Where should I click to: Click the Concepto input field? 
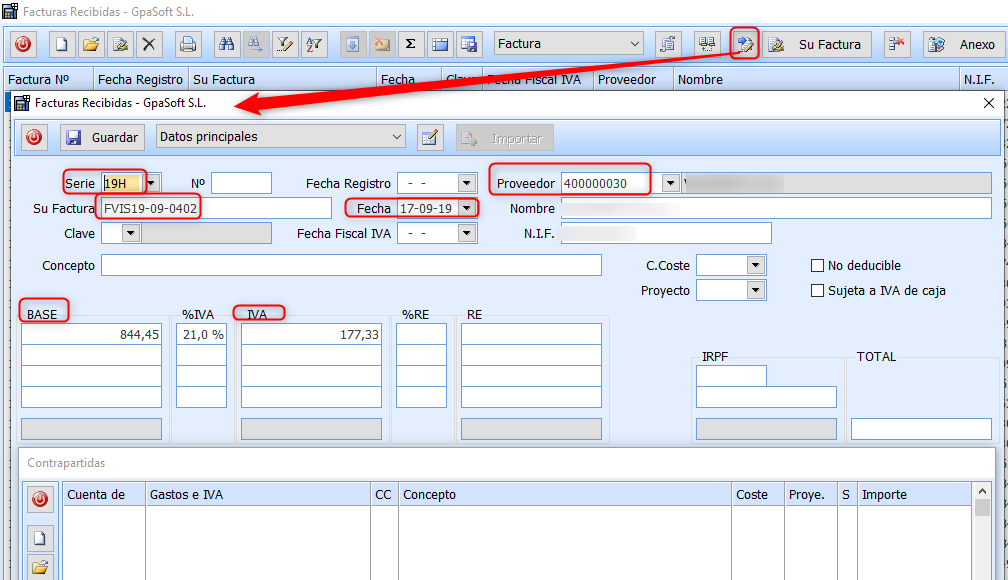point(351,265)
